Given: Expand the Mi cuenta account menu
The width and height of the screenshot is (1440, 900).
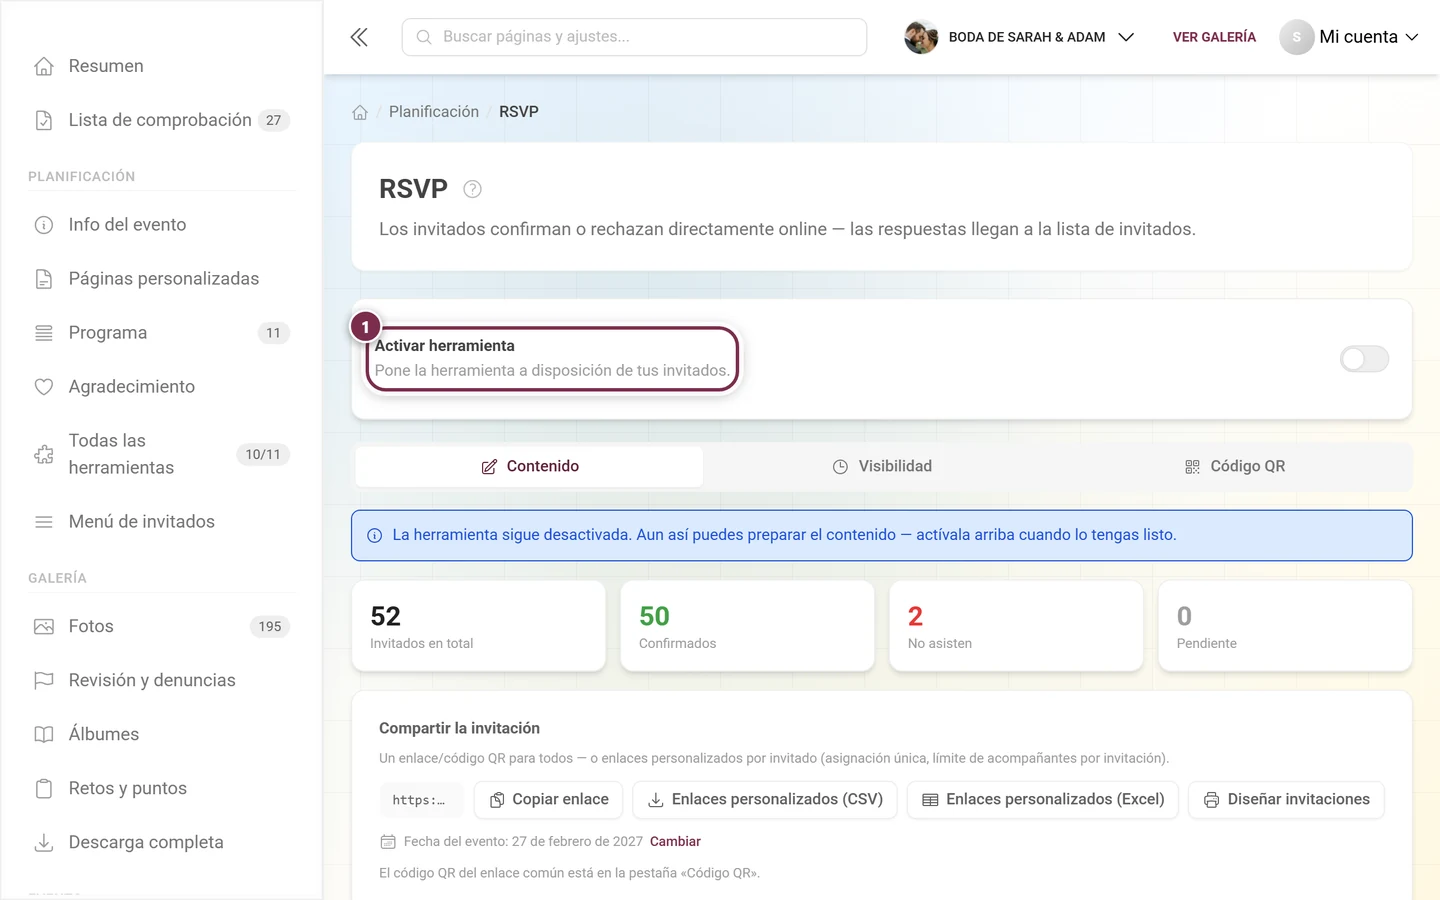Looking at the screenshot, I should [1349, 37].
